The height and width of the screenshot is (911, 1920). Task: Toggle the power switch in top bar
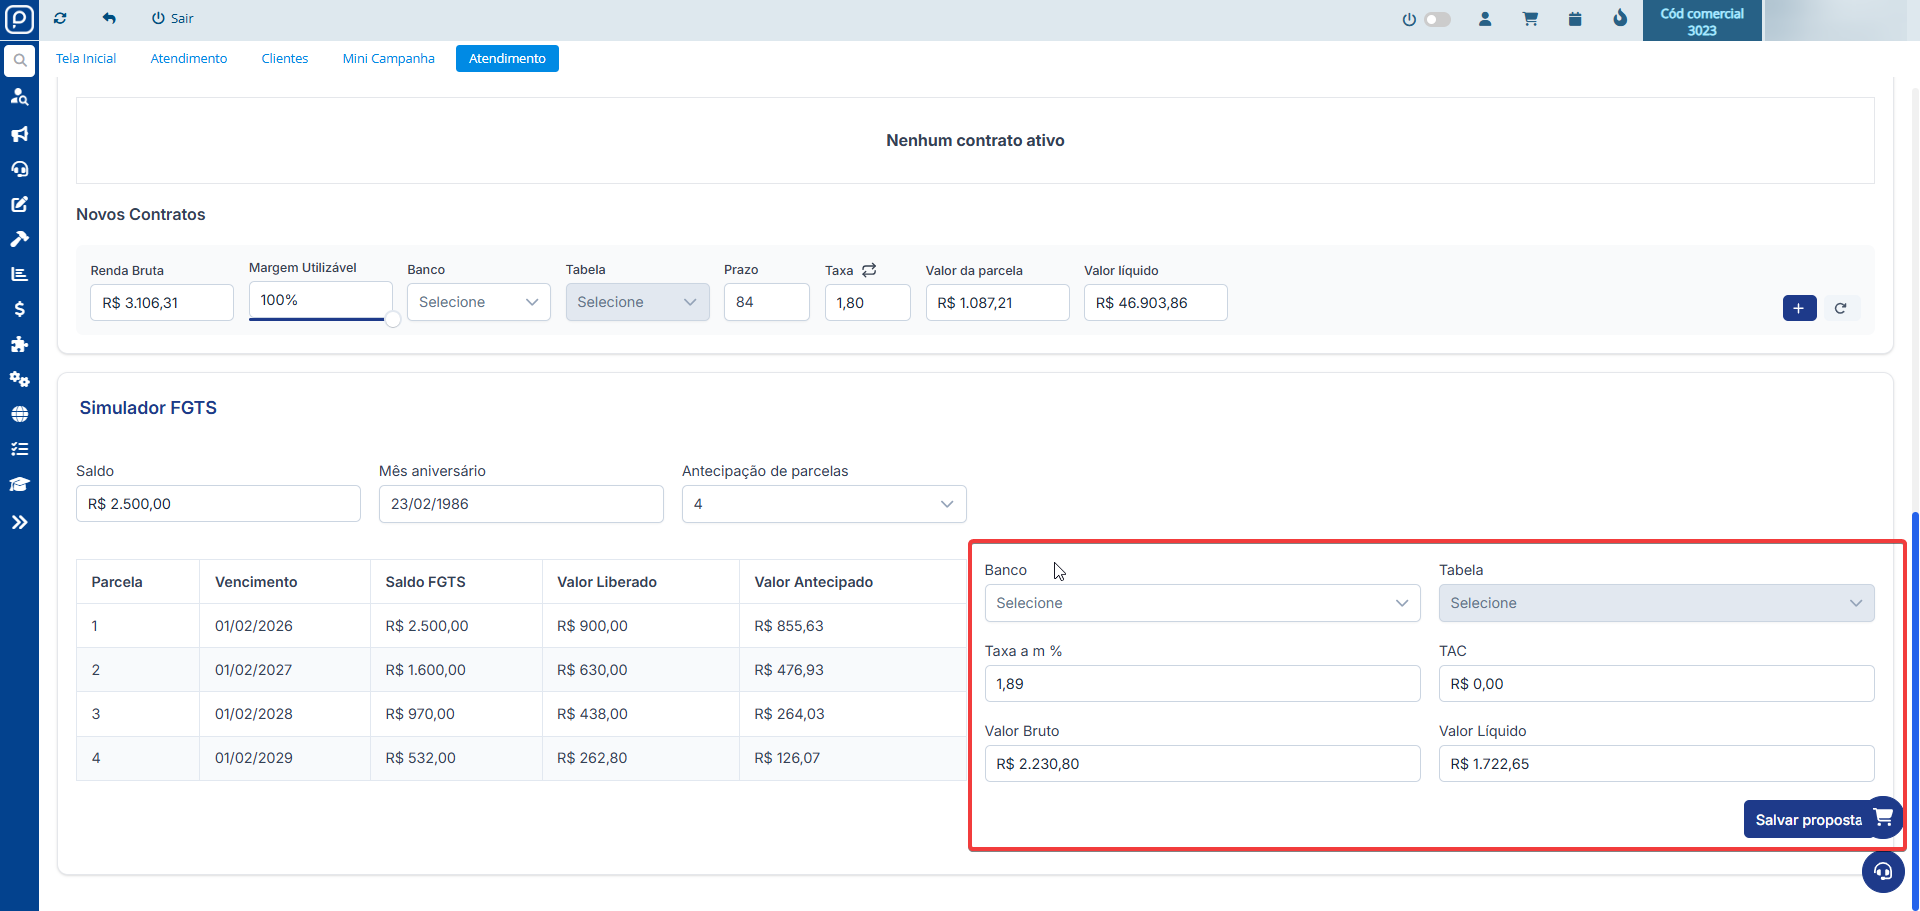[1436, 19]
